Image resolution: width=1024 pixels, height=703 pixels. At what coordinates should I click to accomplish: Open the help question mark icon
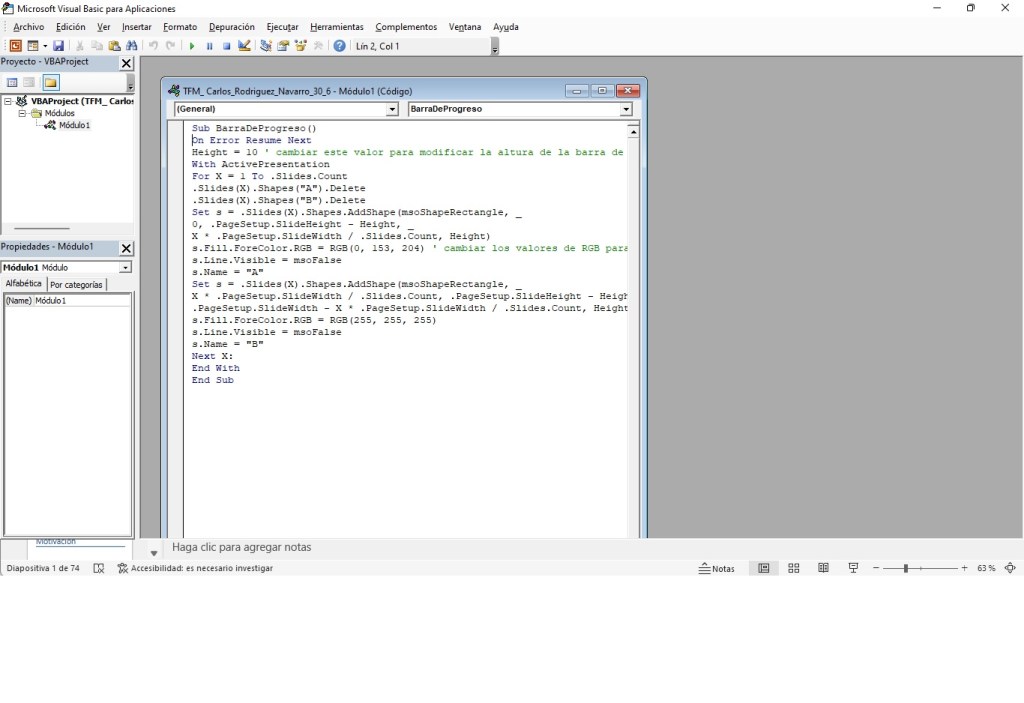[x=340, y=46]
